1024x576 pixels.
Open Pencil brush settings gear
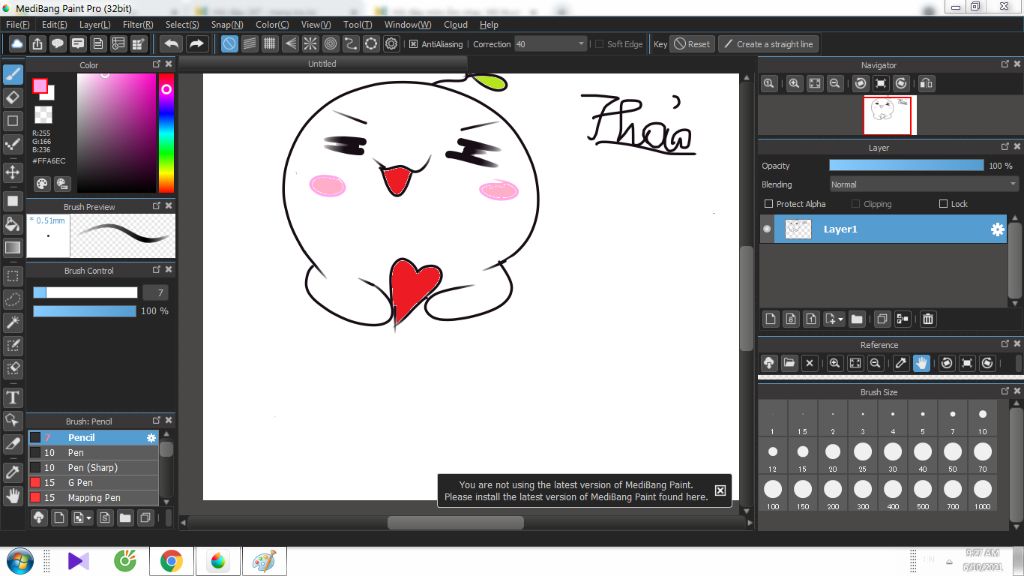pos(151,438)
